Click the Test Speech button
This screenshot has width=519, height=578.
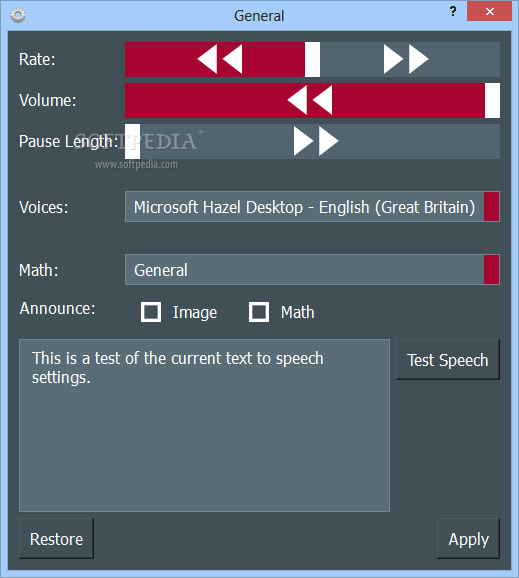[448, 360]
